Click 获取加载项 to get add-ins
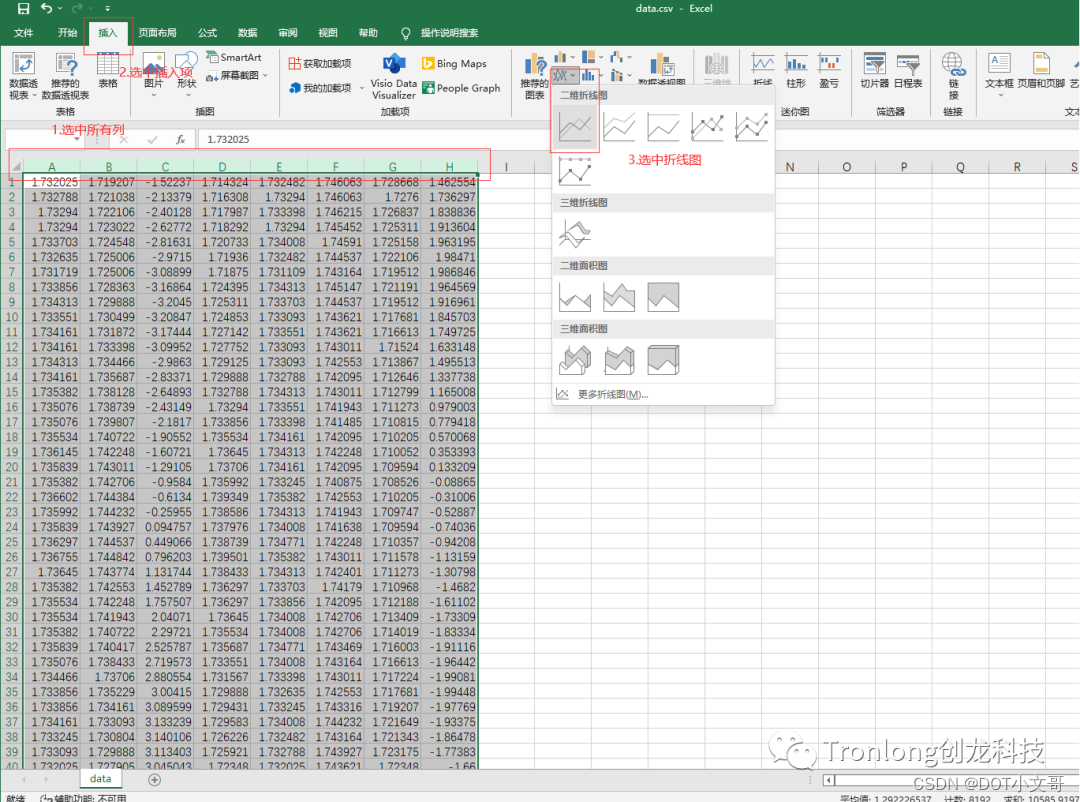 [x=320, y=63]
